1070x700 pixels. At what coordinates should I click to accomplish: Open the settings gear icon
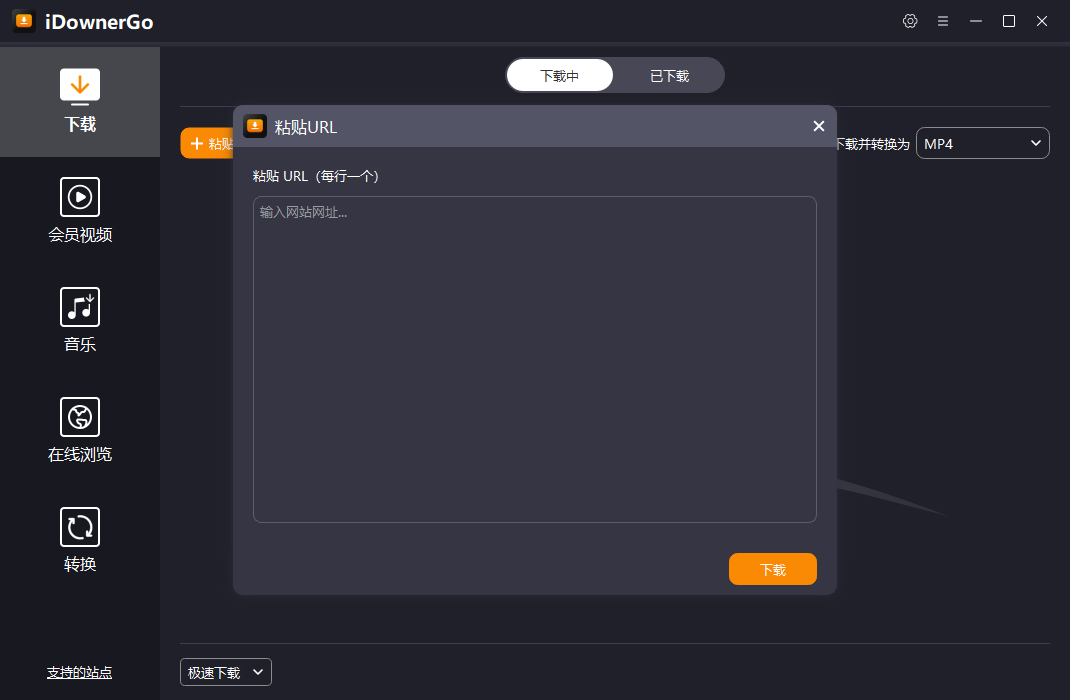click(910, 20)
